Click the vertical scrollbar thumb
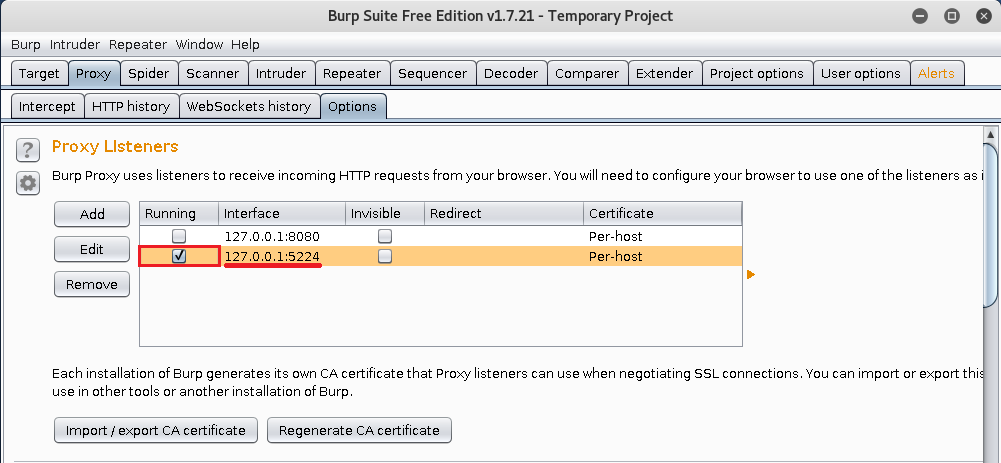 tap(991, 226)
